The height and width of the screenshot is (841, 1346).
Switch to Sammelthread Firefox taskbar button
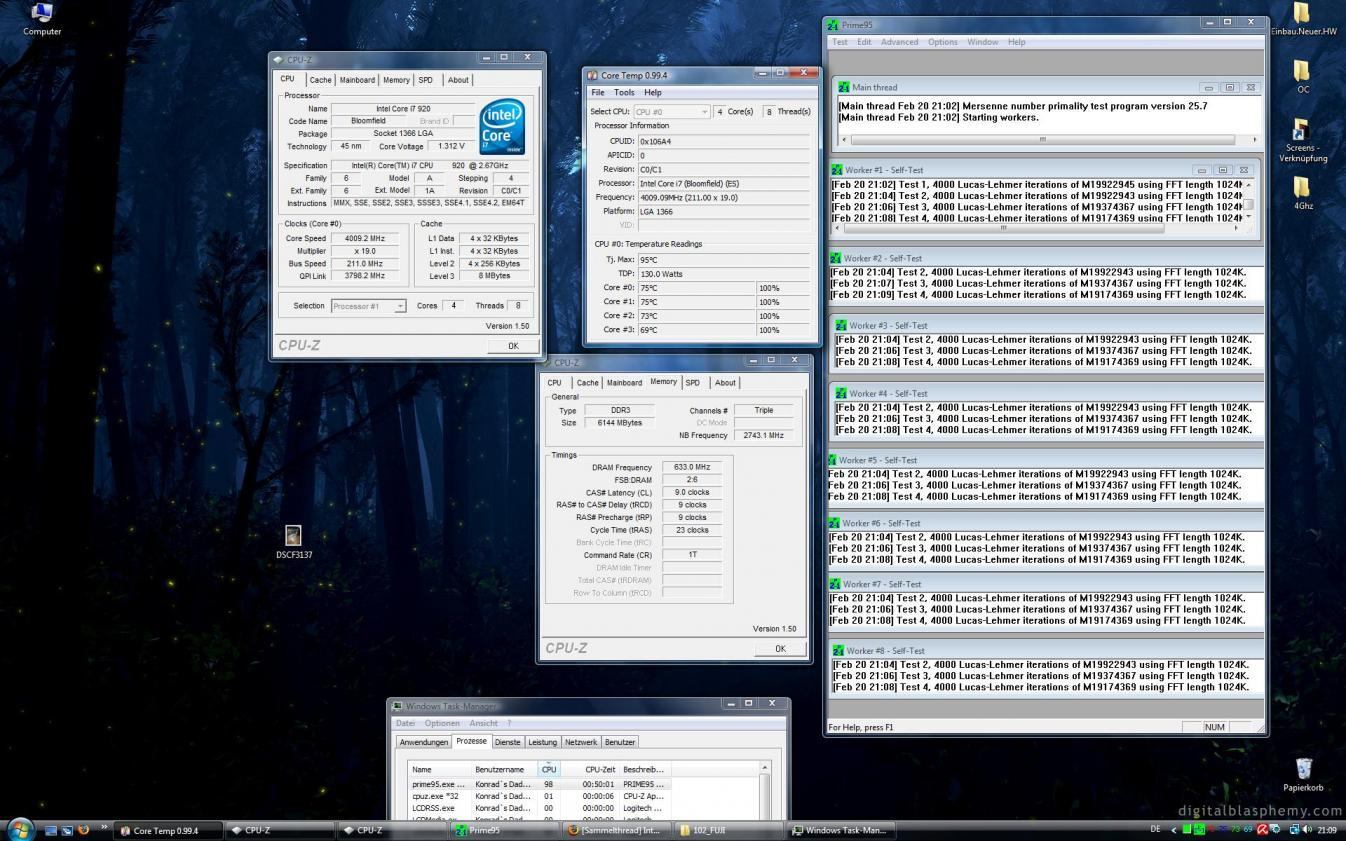616,830
